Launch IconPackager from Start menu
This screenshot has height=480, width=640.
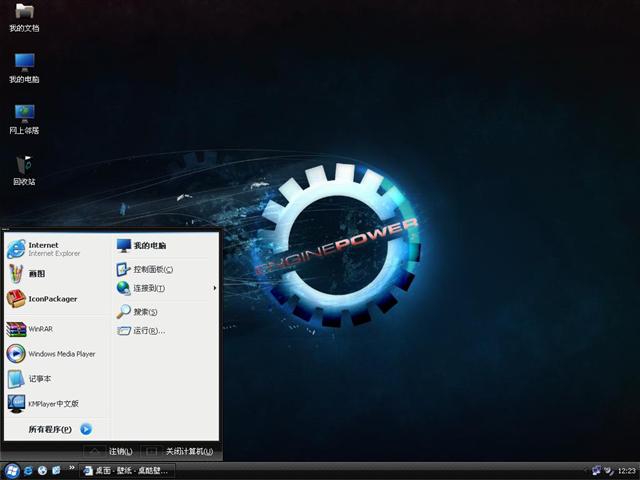(x=57, y=299)
